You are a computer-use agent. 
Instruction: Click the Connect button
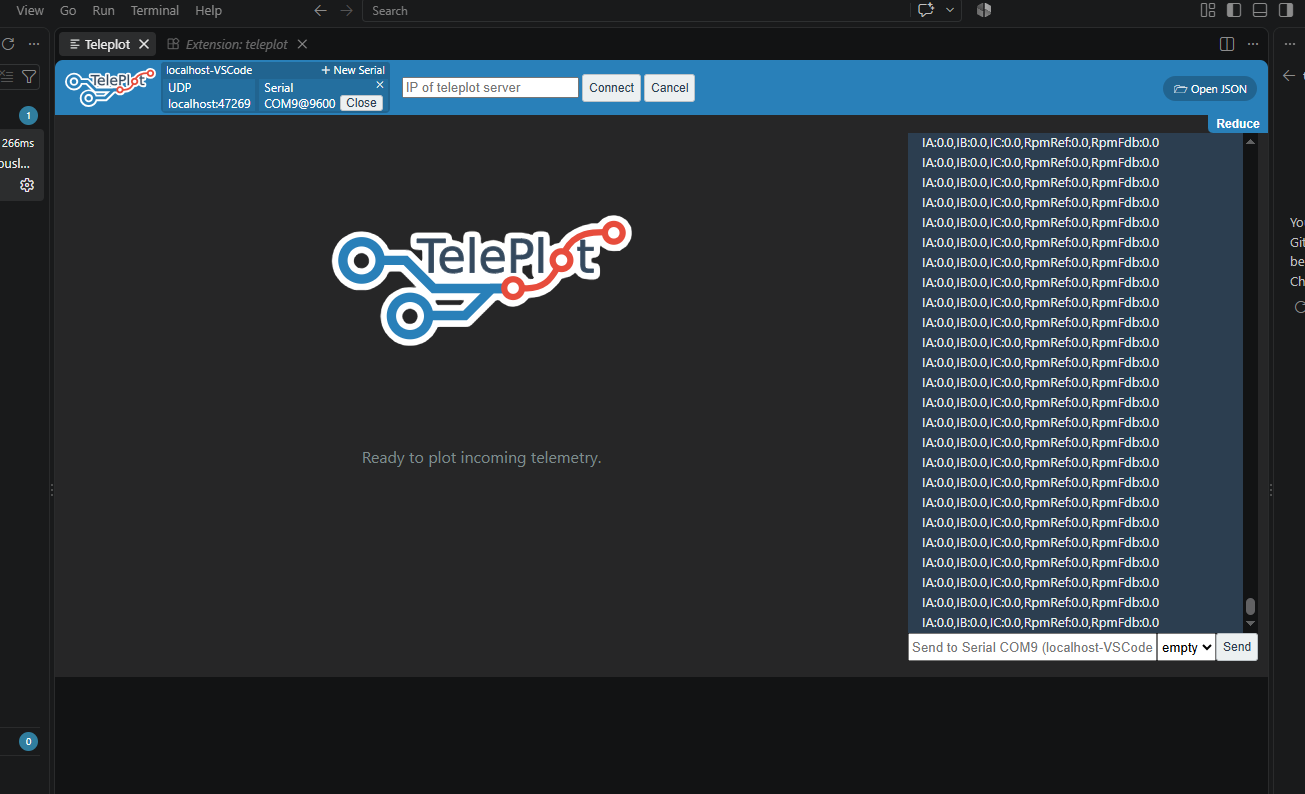tap(611, 88)
